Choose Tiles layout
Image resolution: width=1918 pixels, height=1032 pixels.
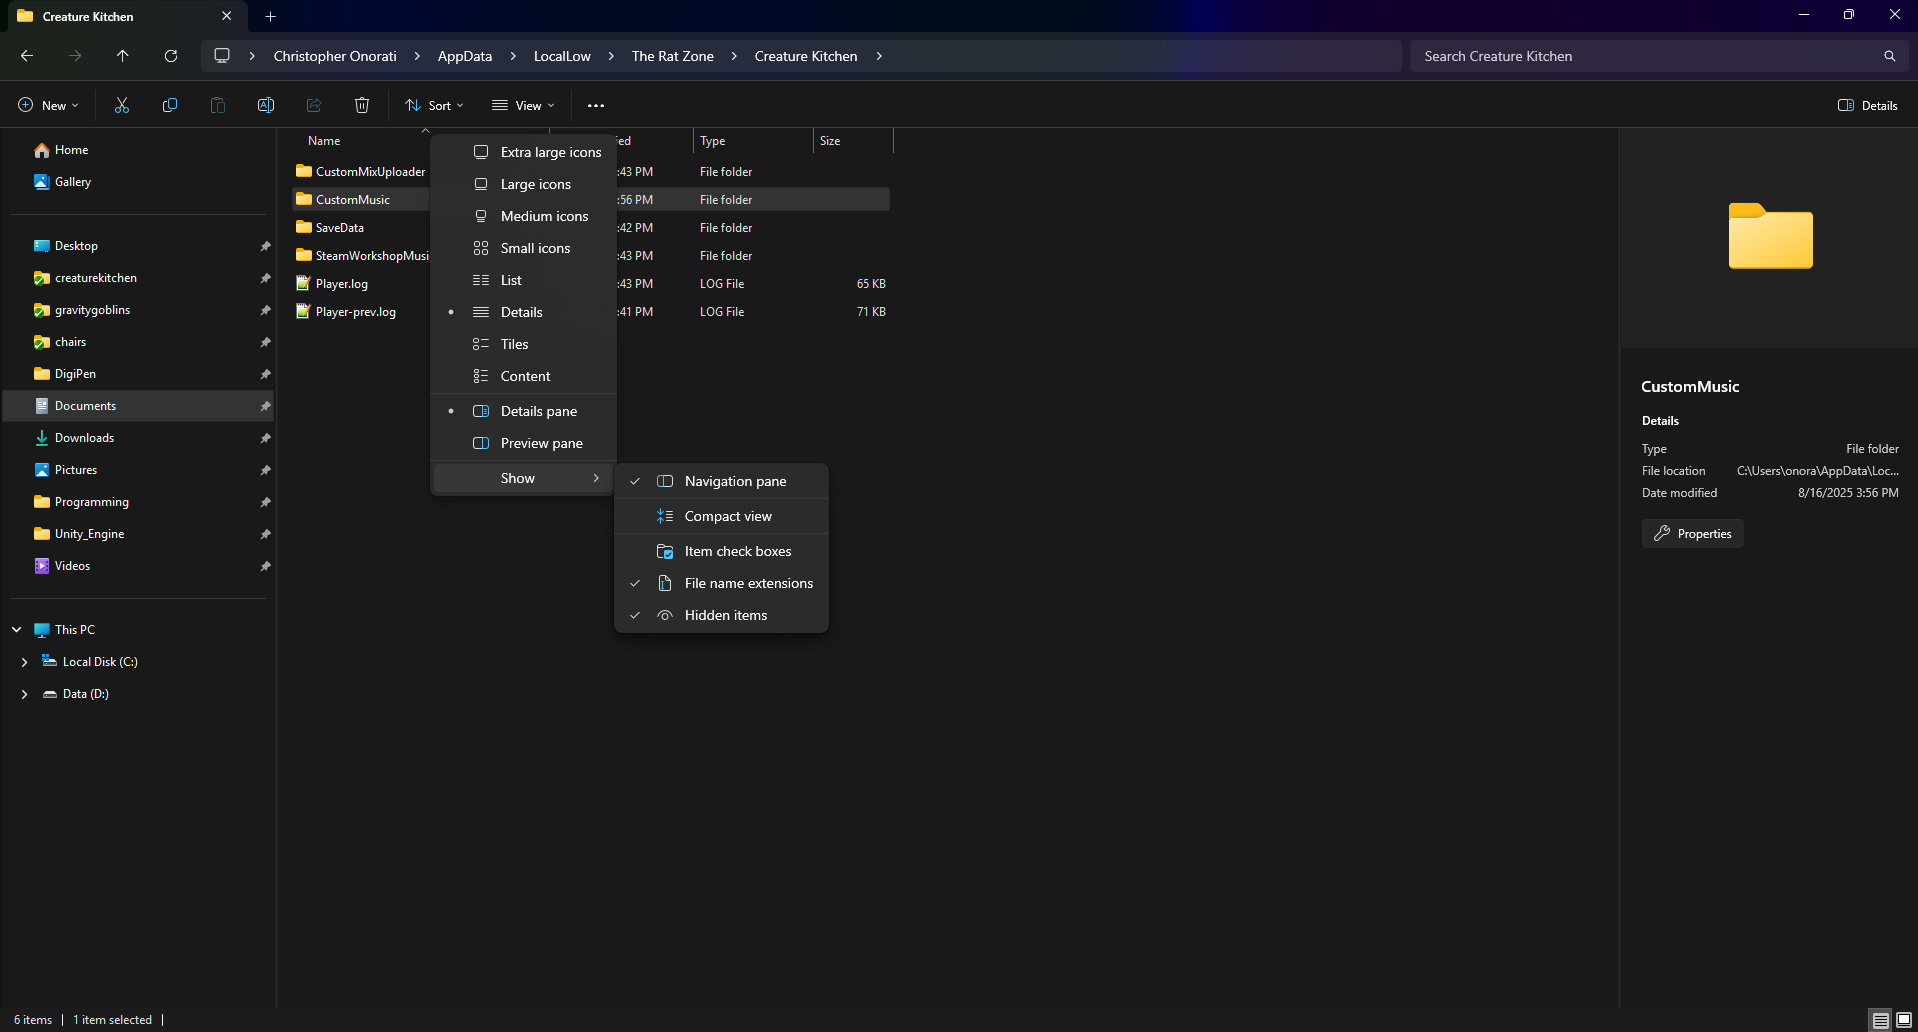pyautogui.click(x=524, y=344)
